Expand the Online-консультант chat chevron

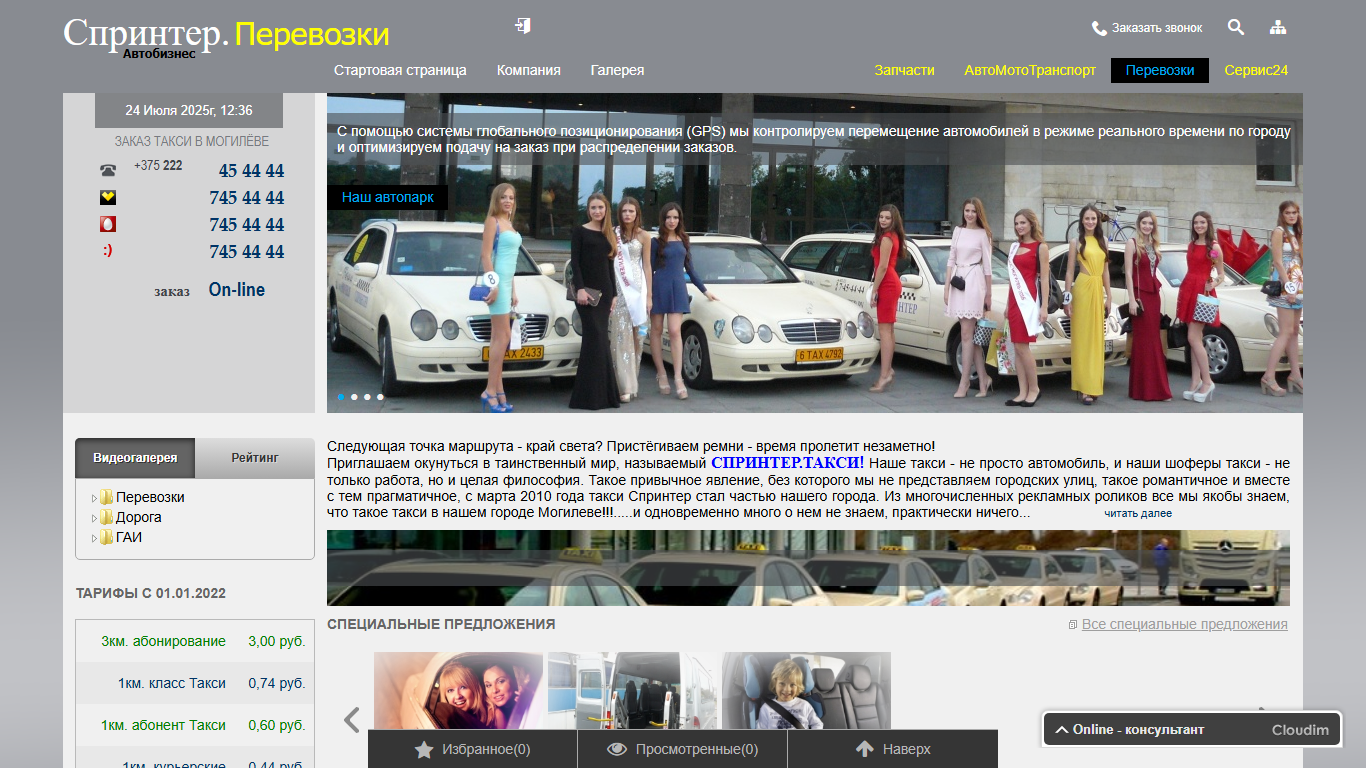point(1061,730)
